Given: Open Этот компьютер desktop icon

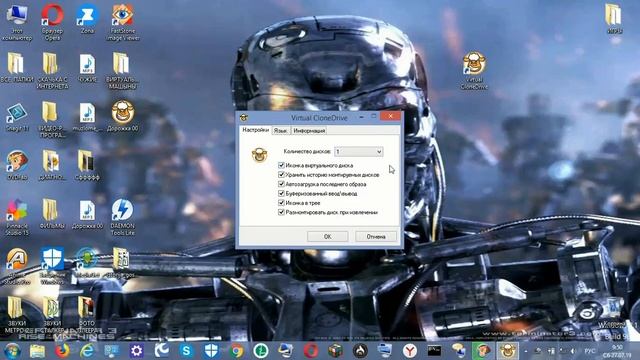Looking at the screenshot, I should pos(17,21).
